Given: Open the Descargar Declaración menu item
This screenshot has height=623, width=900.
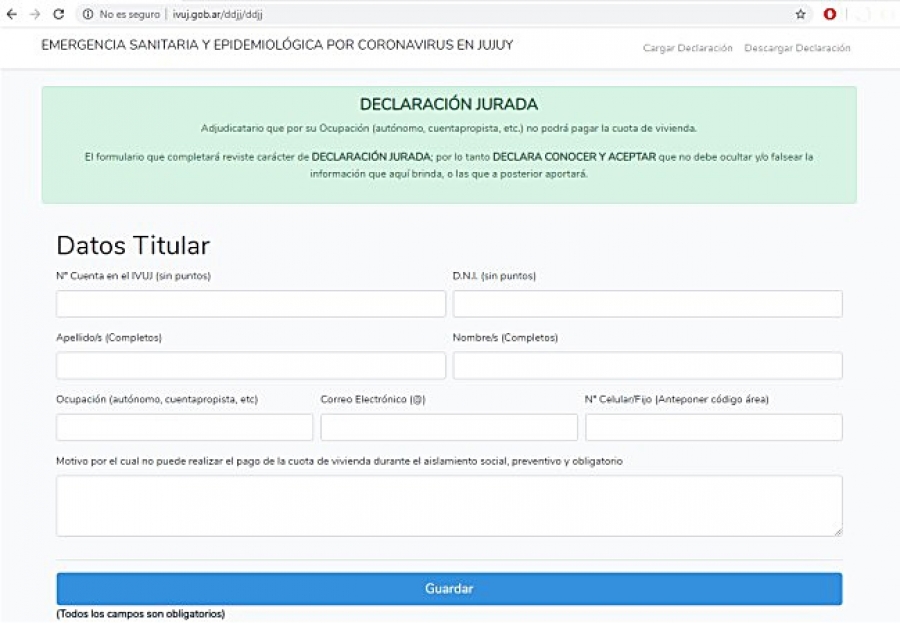Looking at the screenshot, I should tap(797, 48).
